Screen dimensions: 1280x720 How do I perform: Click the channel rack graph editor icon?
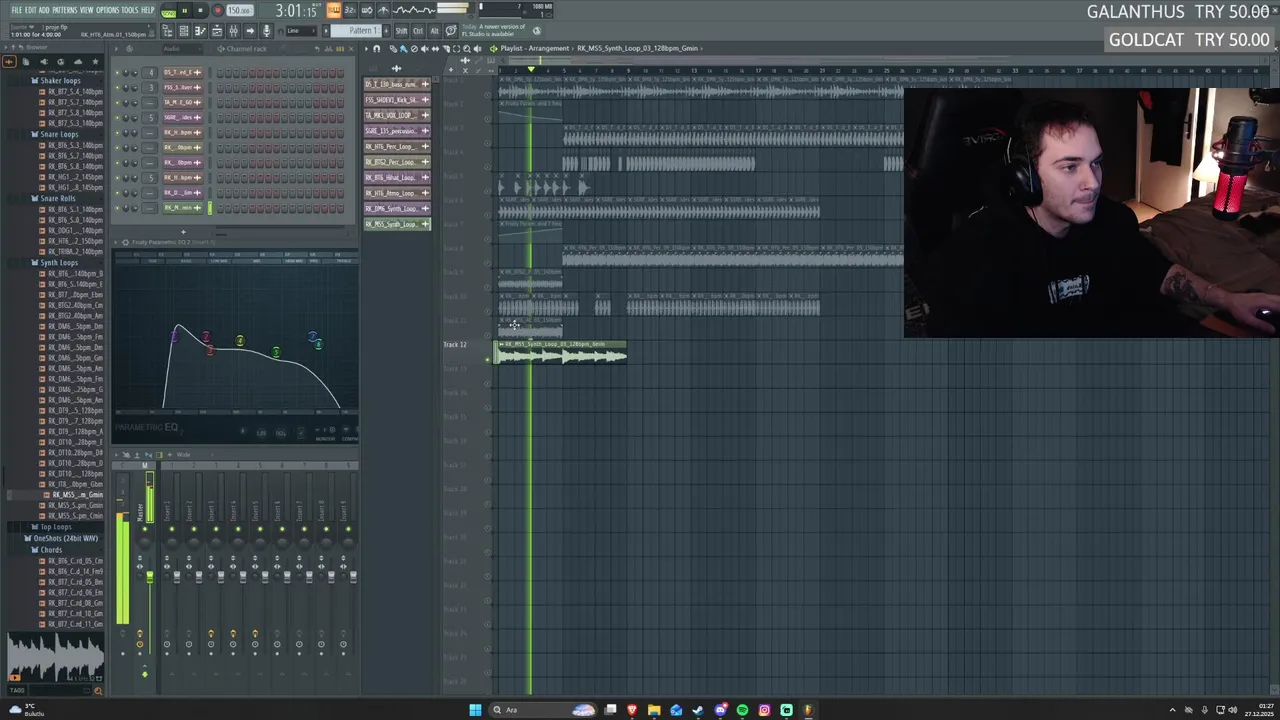click(x=328, y=48)
